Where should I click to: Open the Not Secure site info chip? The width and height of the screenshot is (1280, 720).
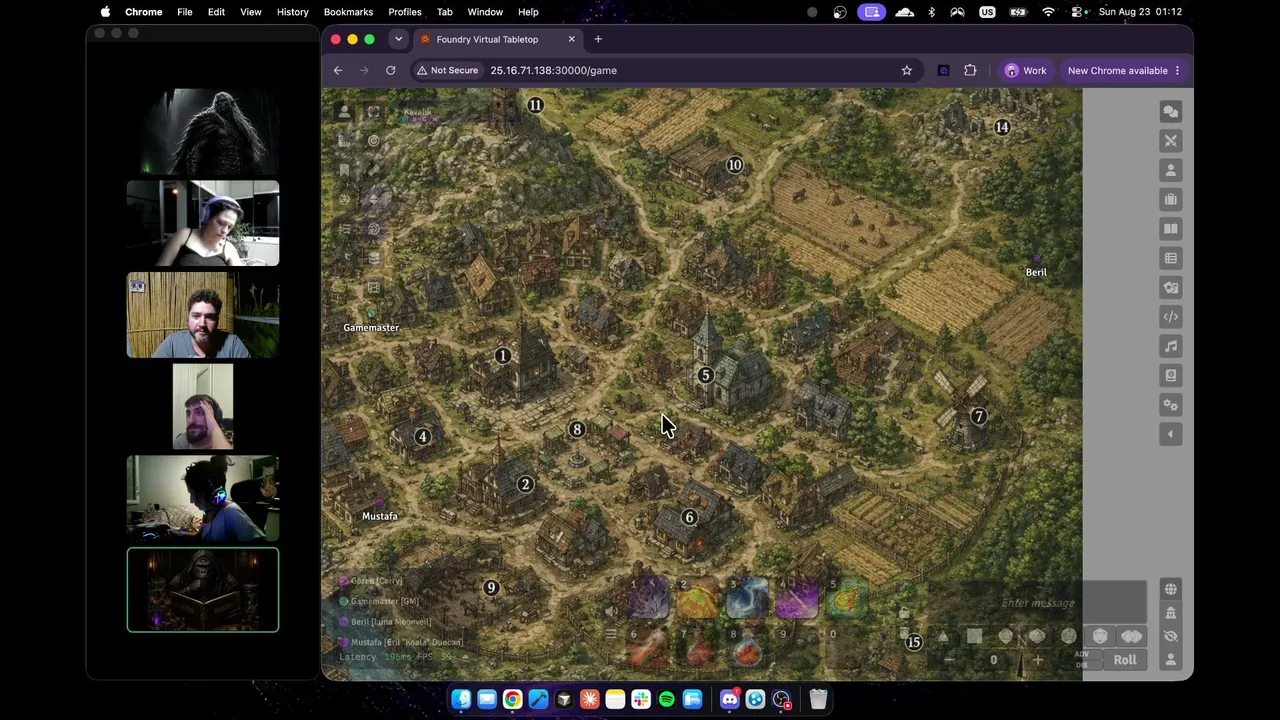pos(447,70)
